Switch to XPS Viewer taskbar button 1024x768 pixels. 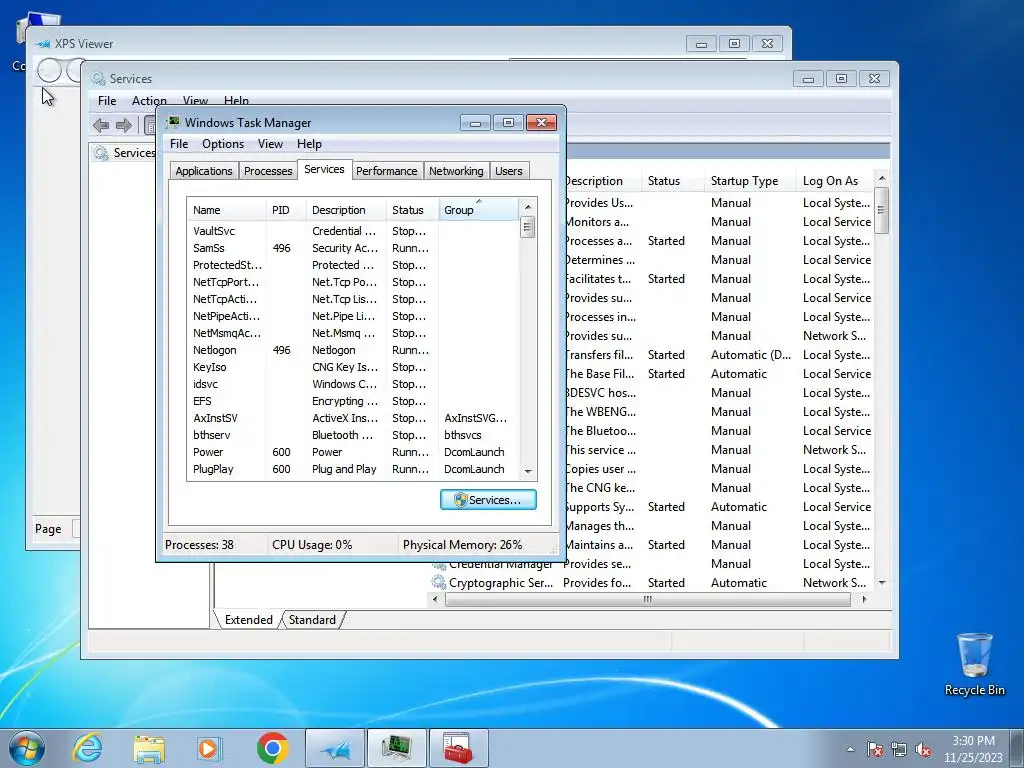335,748
